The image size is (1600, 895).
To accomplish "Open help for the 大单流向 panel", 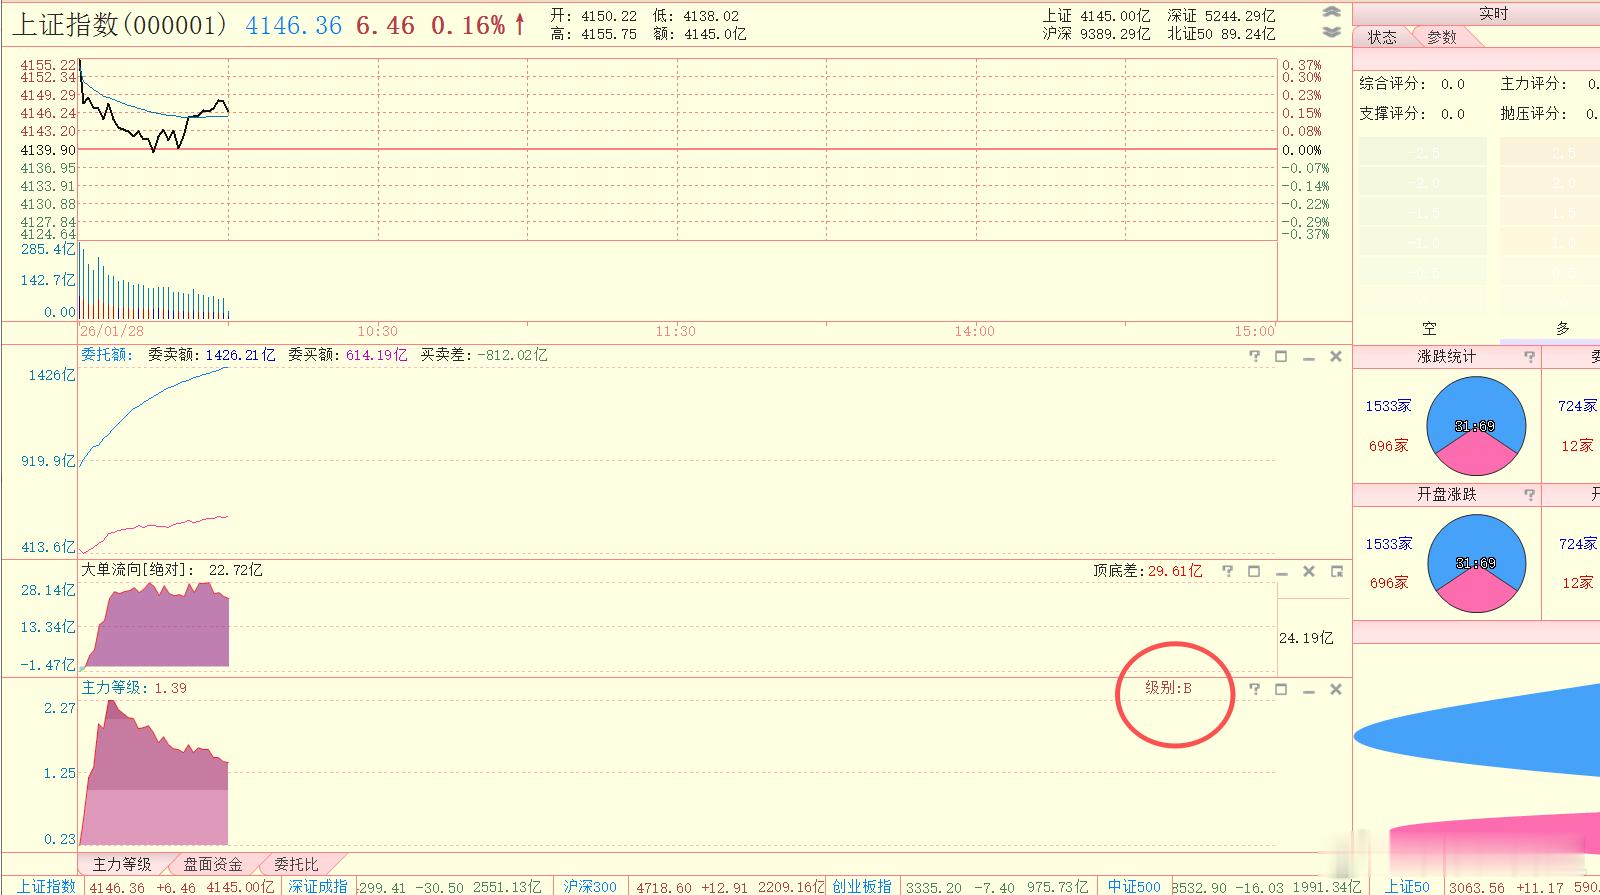I will pyautogui.click(x=1227, y=571).
